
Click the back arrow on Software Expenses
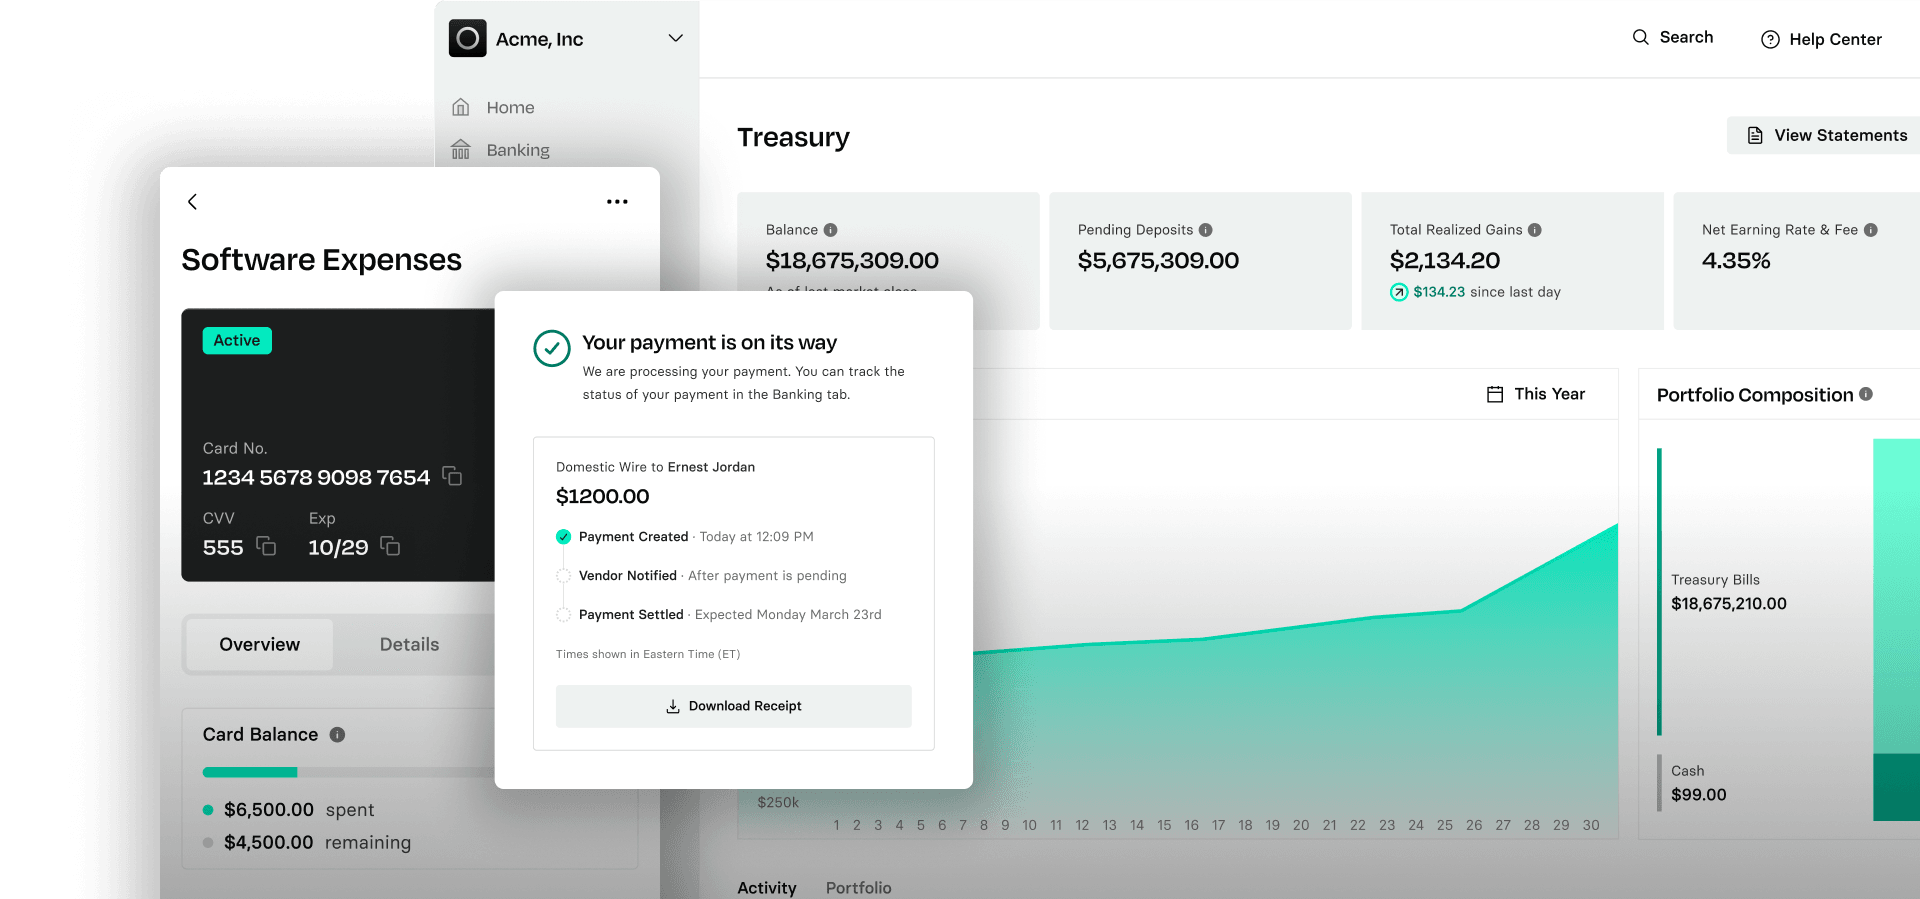(193, 202)
